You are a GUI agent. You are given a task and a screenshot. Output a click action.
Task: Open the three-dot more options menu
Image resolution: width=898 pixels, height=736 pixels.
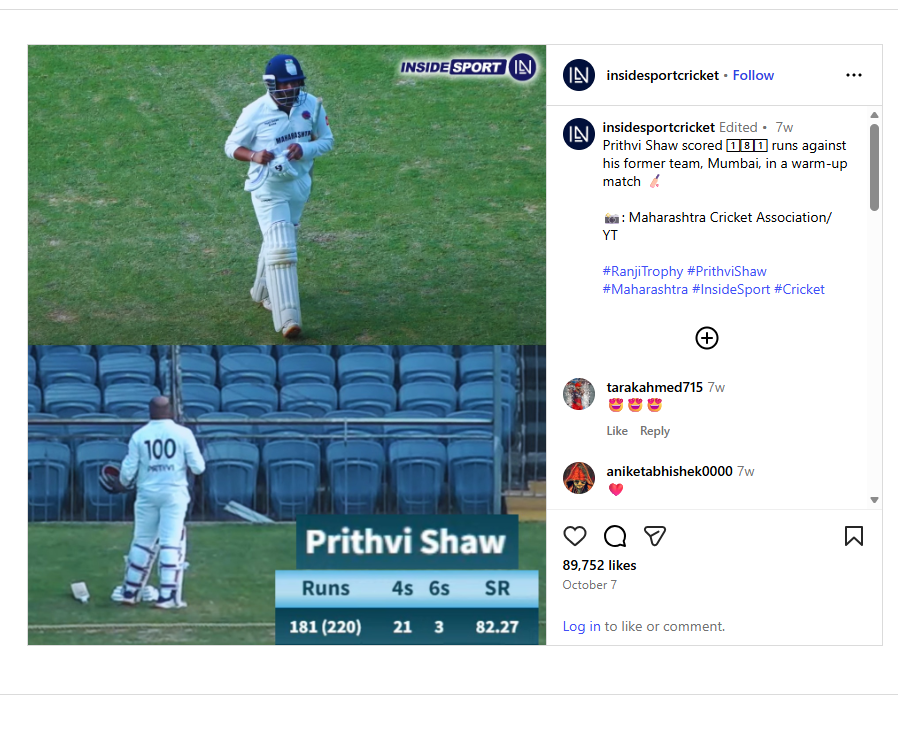(x=853, y=75)
